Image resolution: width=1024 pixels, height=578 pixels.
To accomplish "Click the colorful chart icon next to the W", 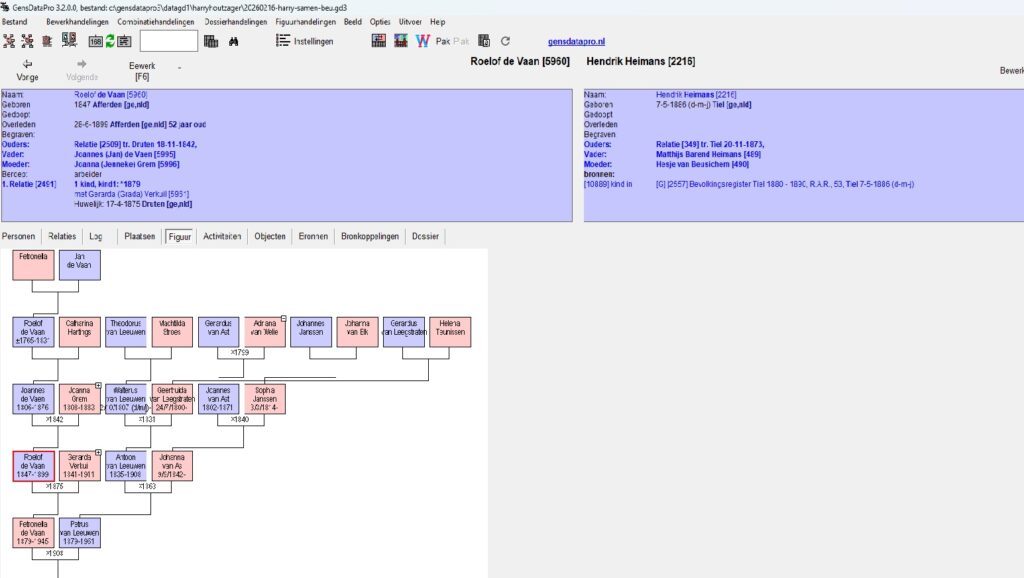I will [x=401, y=41].
